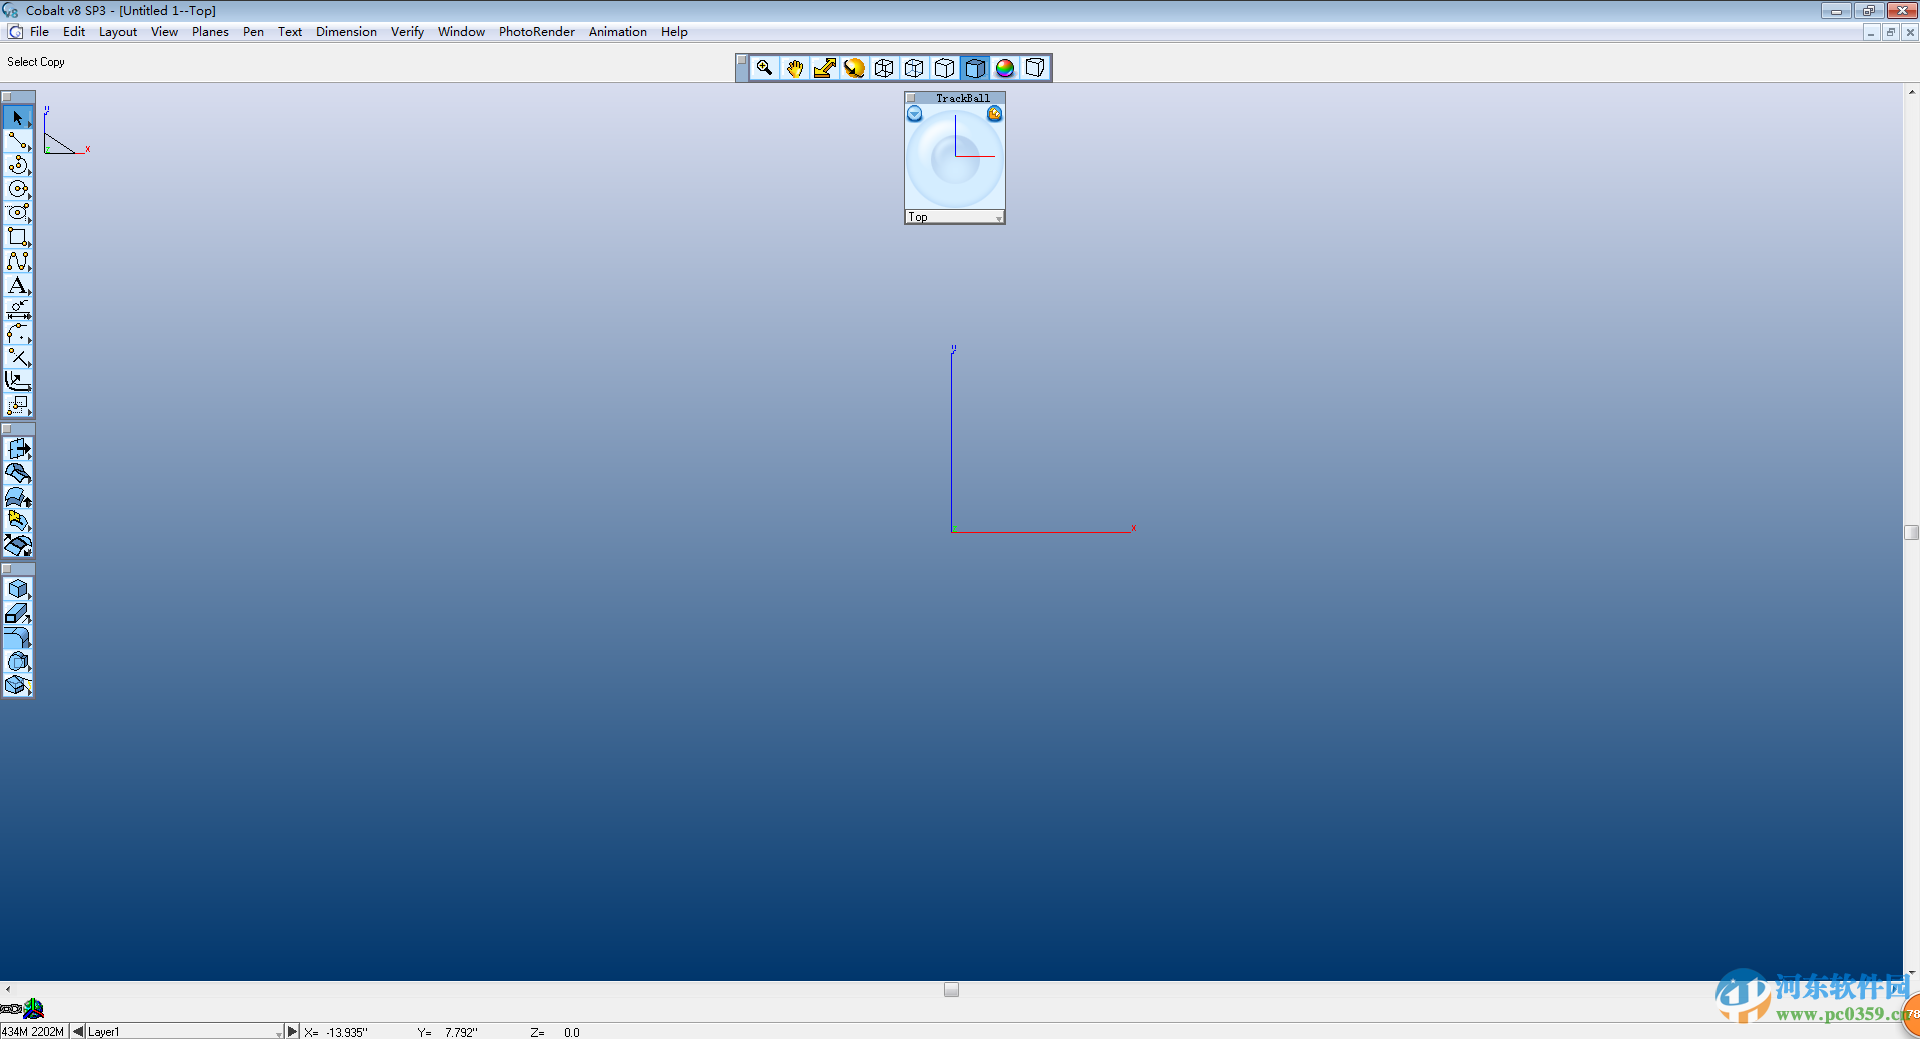Activate the Zoom magnifier tool
1920x1039 pixels.
coord(763,67)
